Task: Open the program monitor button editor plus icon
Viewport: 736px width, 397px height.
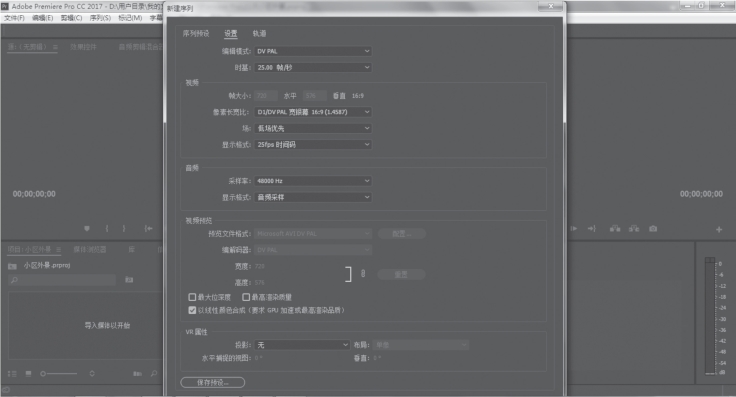Action: 719,229
